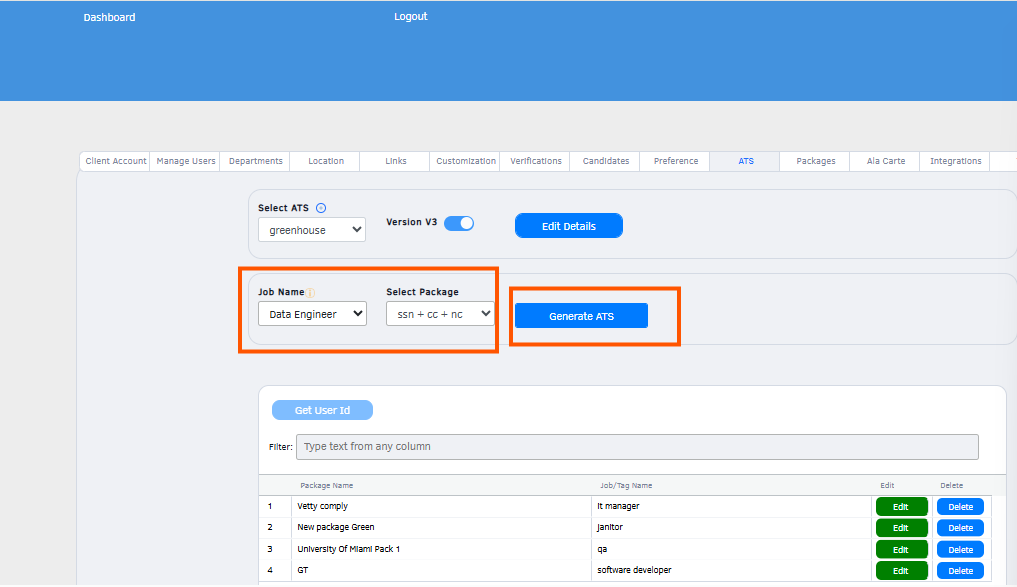Edit the University Of Miami Pack 1 row
The height and width of the screenshot is (587, 1017).
[x=901, y=549]
